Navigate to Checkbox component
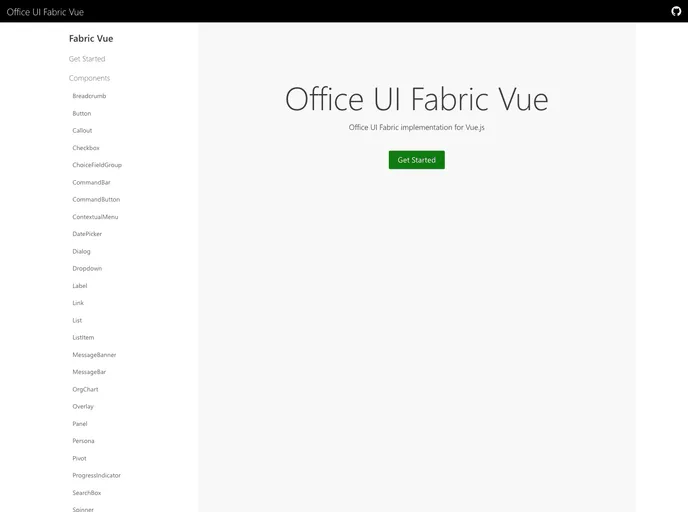688x512 pixels. pyautogui.click(x=86, y=148)
